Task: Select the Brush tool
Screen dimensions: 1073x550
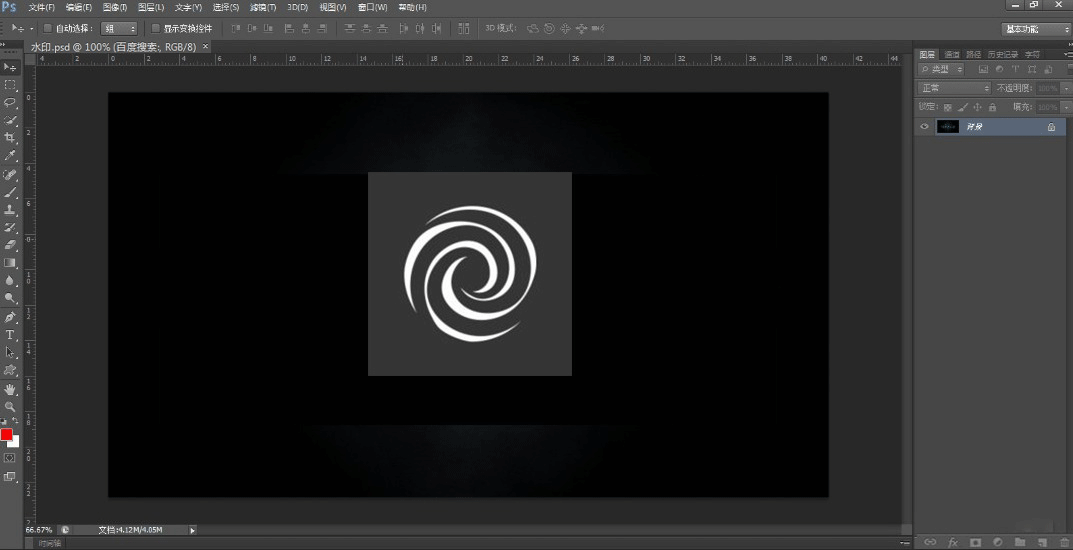Action: (x=10, y=193)
